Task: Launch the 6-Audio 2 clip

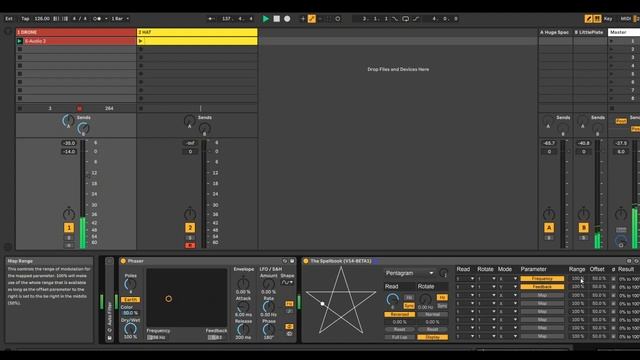Action: [20, 41]
